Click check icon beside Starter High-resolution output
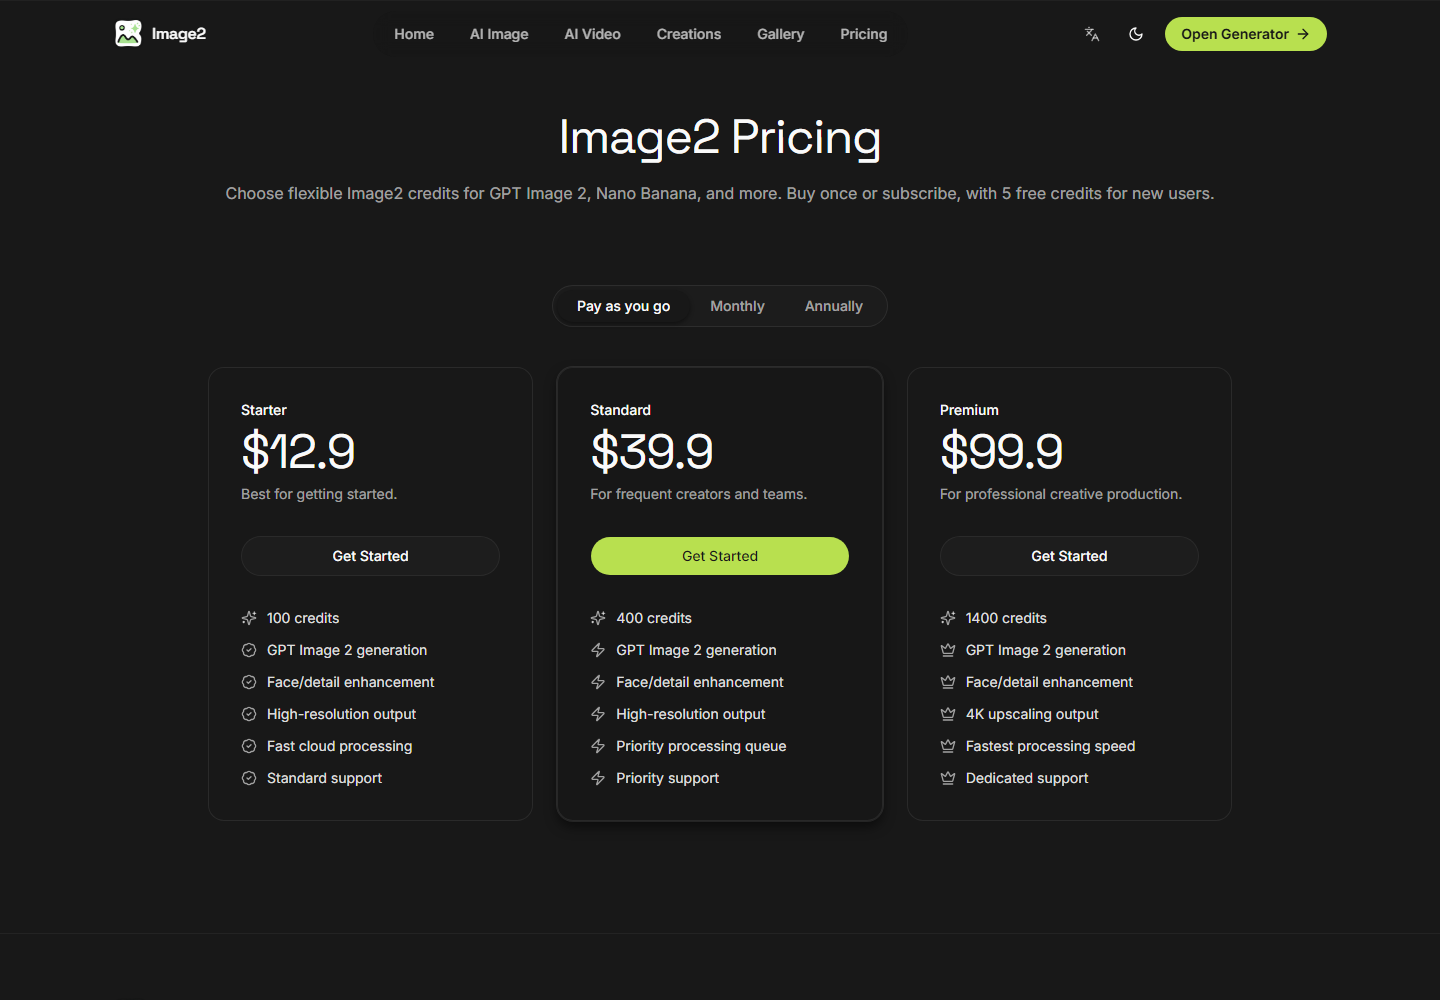The image size is (1440, 1000). [249, 714]
